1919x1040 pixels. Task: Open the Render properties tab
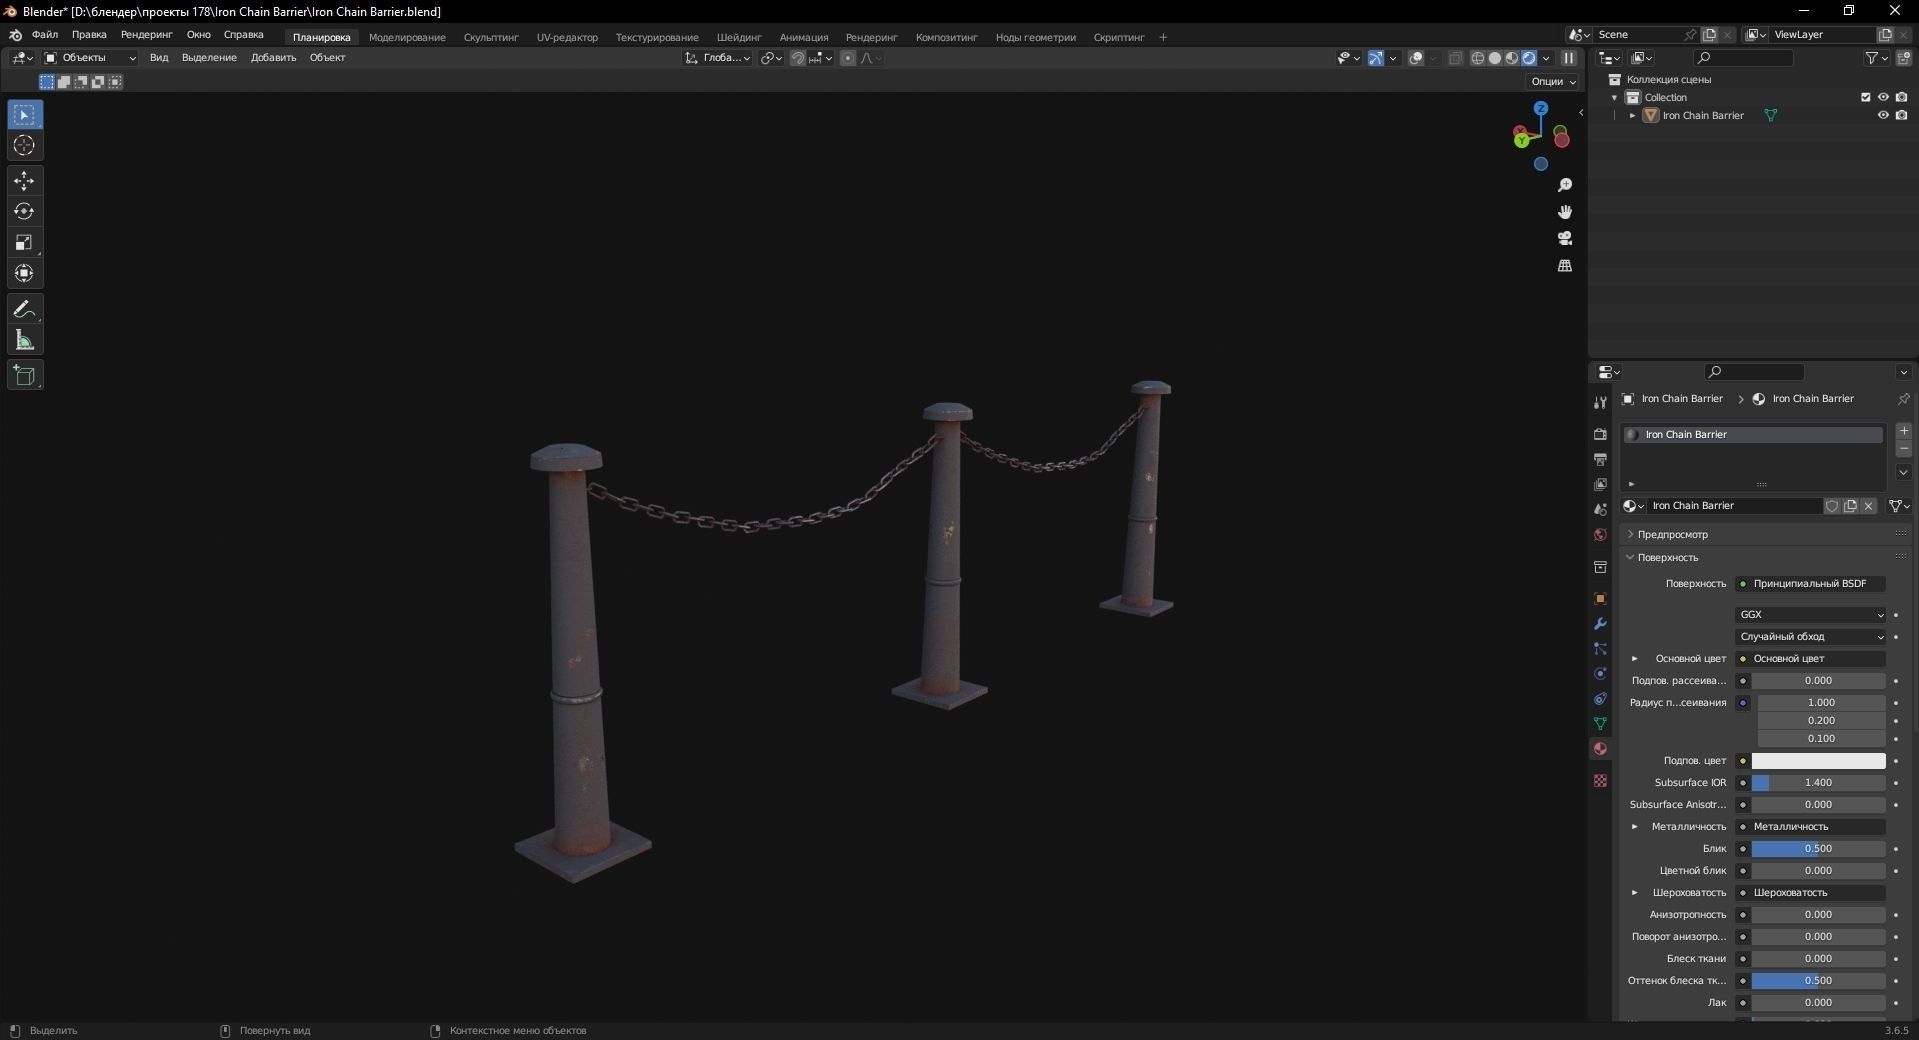click(1600, 434)
